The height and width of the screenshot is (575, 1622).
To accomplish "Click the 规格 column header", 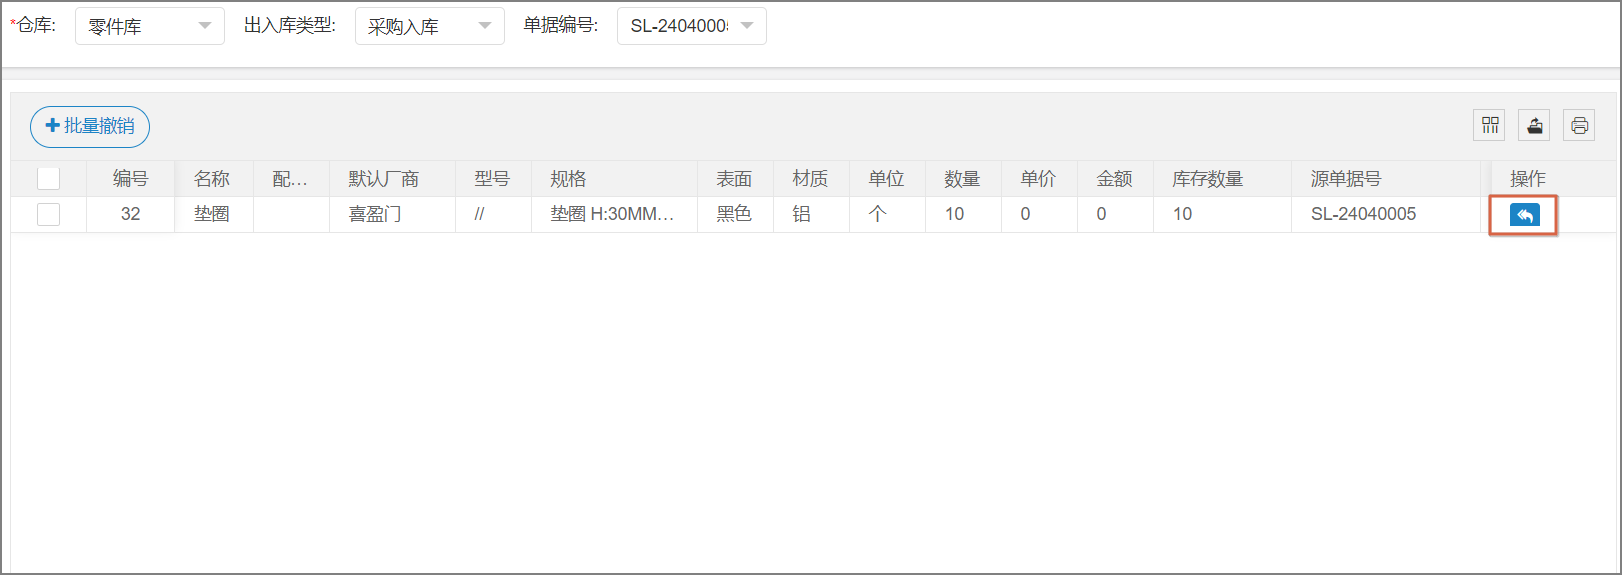I will [568, 179].
